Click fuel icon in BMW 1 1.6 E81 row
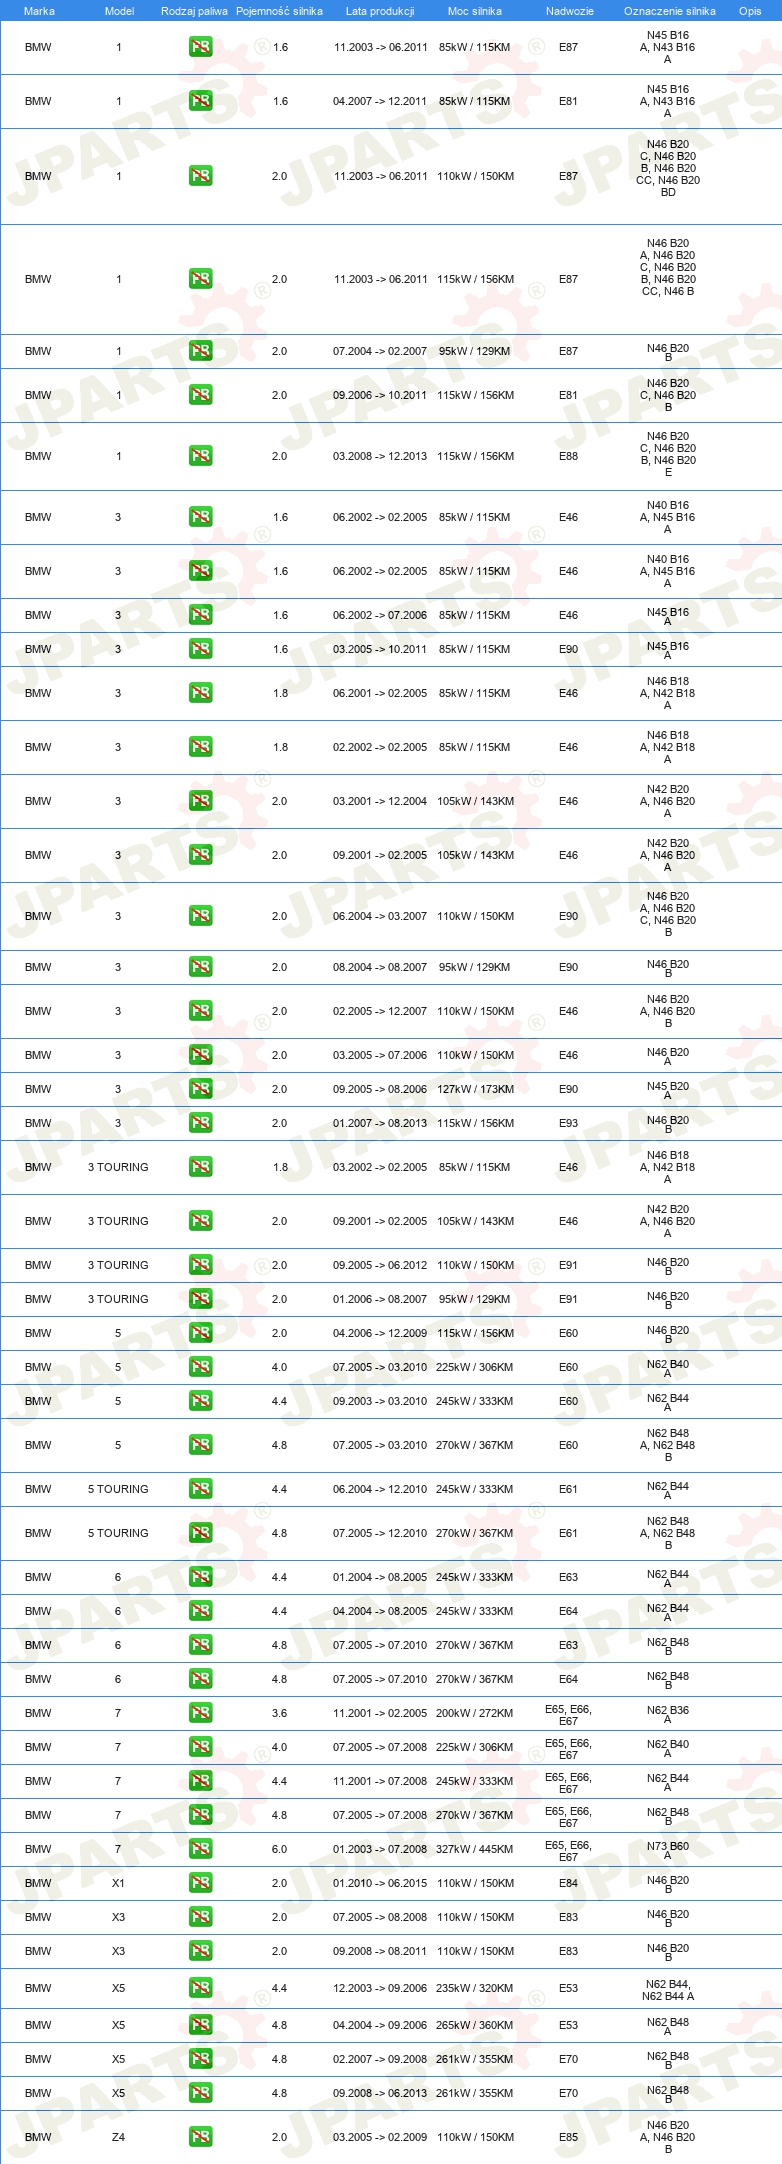This screenshot has width=782, height=2164. (x=200, y=101)
